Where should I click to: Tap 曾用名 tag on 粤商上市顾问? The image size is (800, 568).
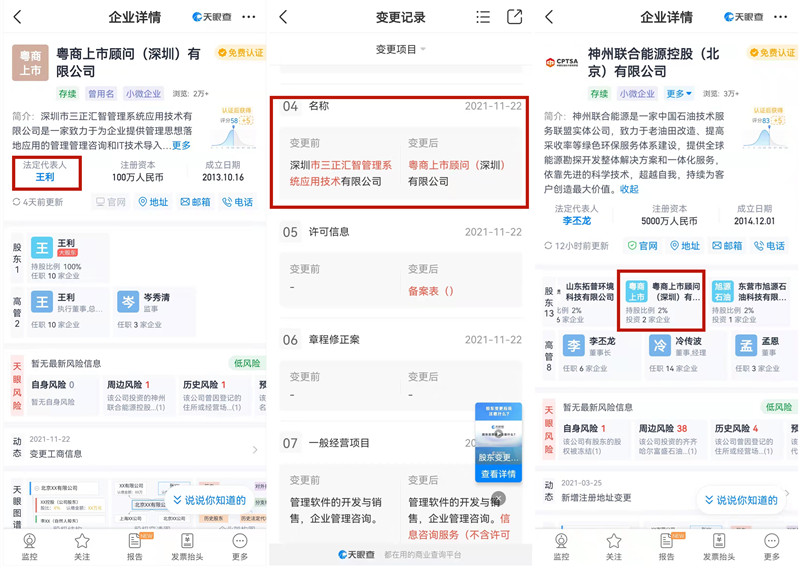[101, 94]
